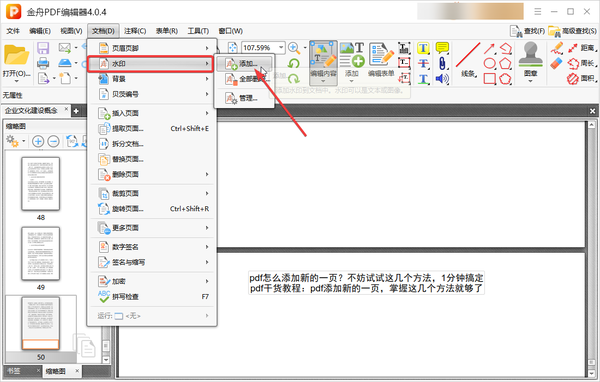Viewport: 600px width, 382px height.
Task: Select Spell Check F7 menu item
Action: pyautogui.click(x=152, y=297)
